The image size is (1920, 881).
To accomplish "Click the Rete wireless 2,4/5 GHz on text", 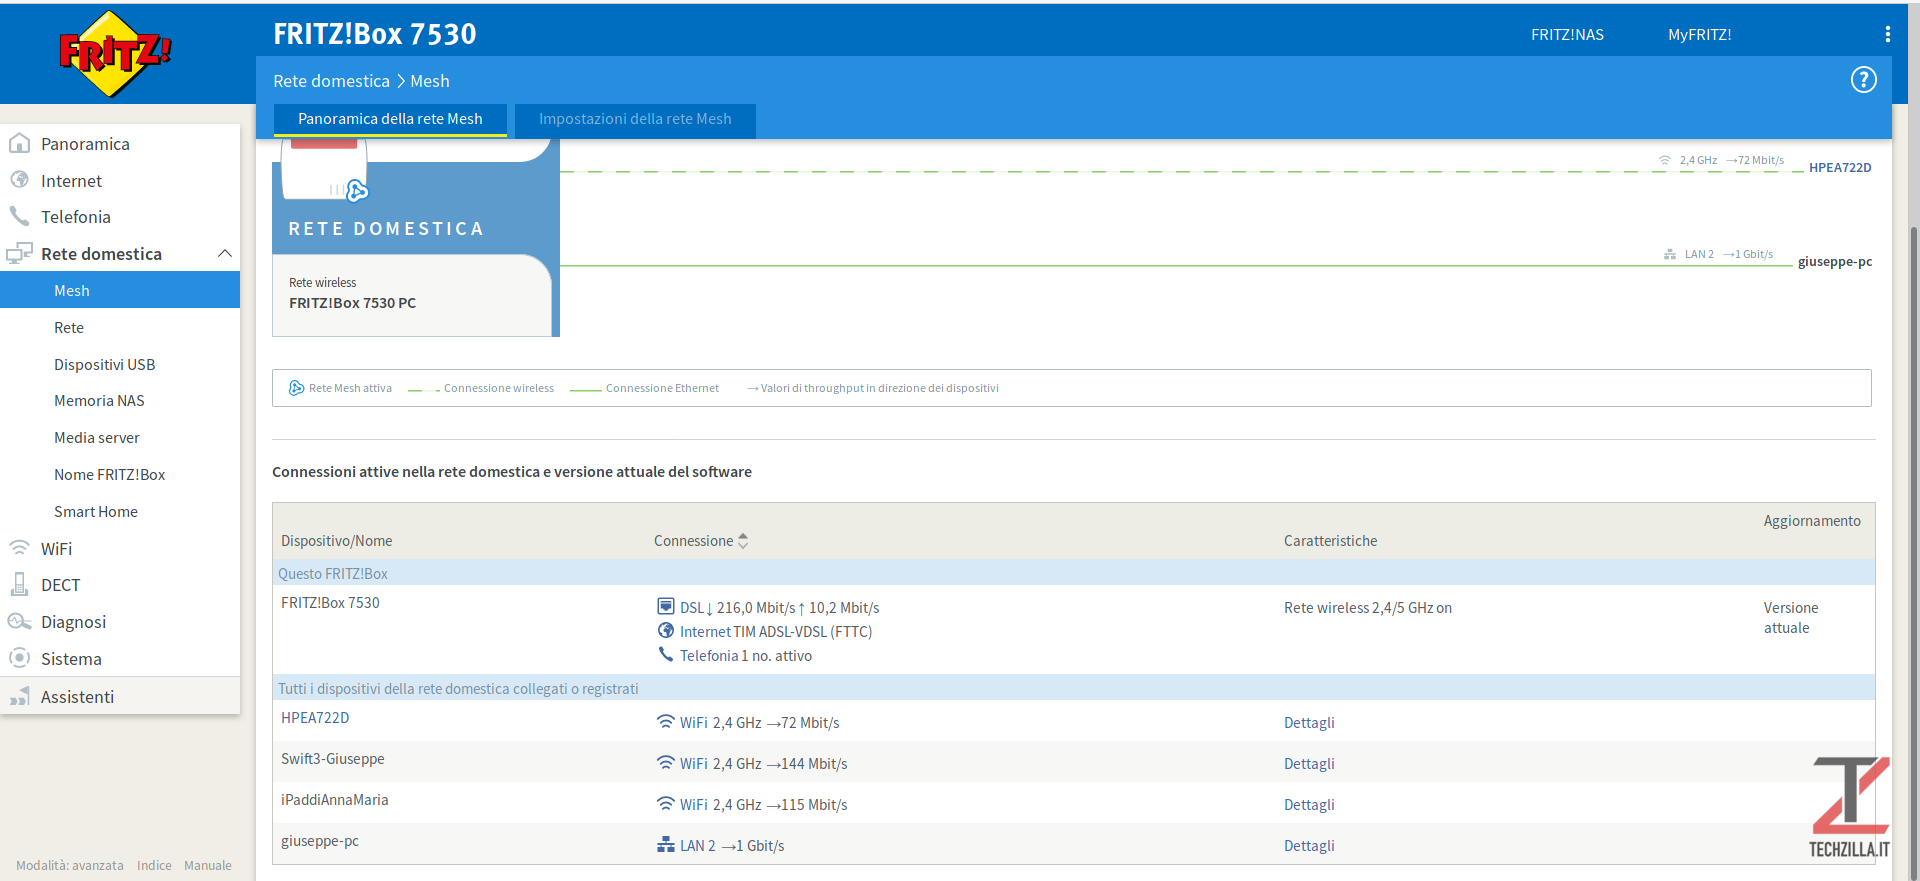I will (1367, 607).
